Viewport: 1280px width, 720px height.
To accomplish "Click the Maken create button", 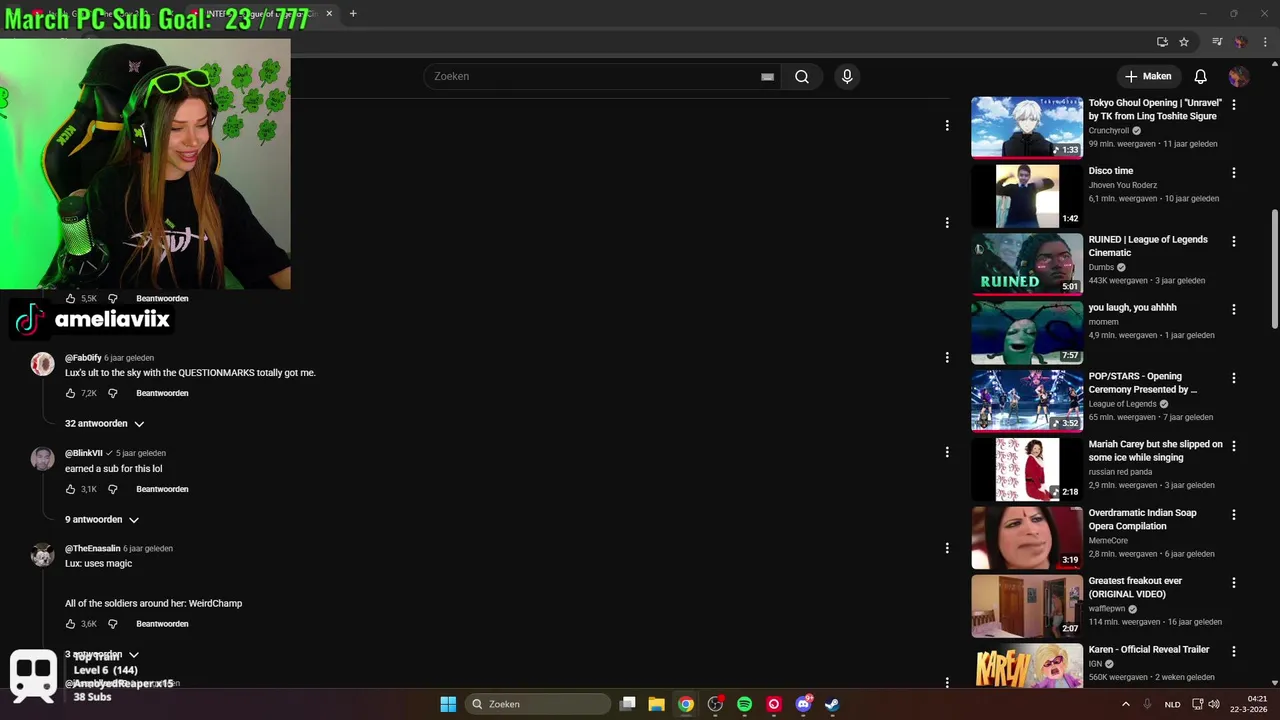I will click(x=1148, y=76).
